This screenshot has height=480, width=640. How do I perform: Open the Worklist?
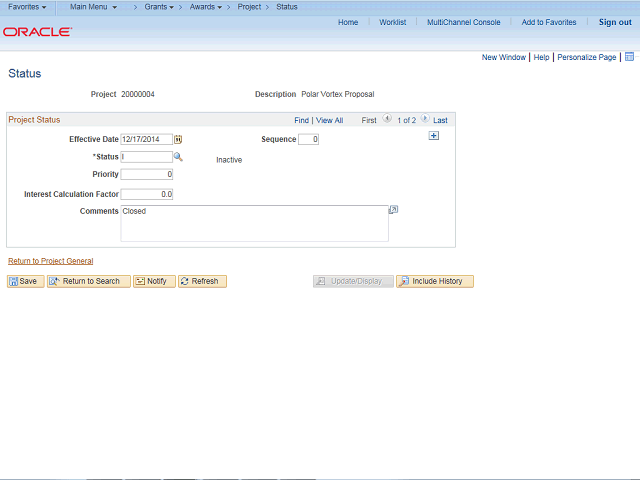click(x=393, y=22)
